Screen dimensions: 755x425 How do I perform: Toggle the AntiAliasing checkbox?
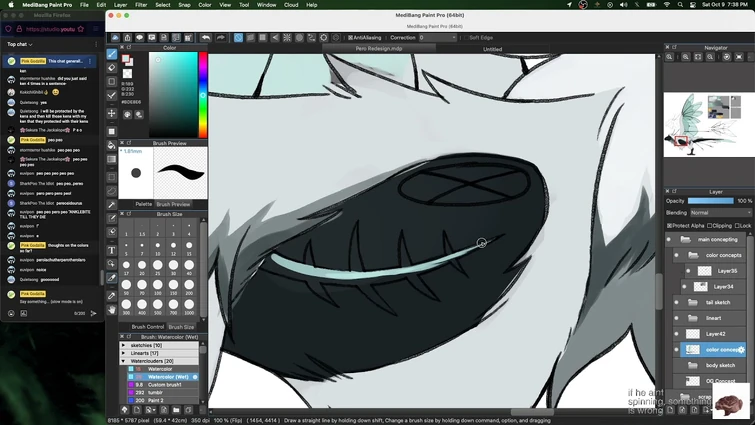pos(350,38)
